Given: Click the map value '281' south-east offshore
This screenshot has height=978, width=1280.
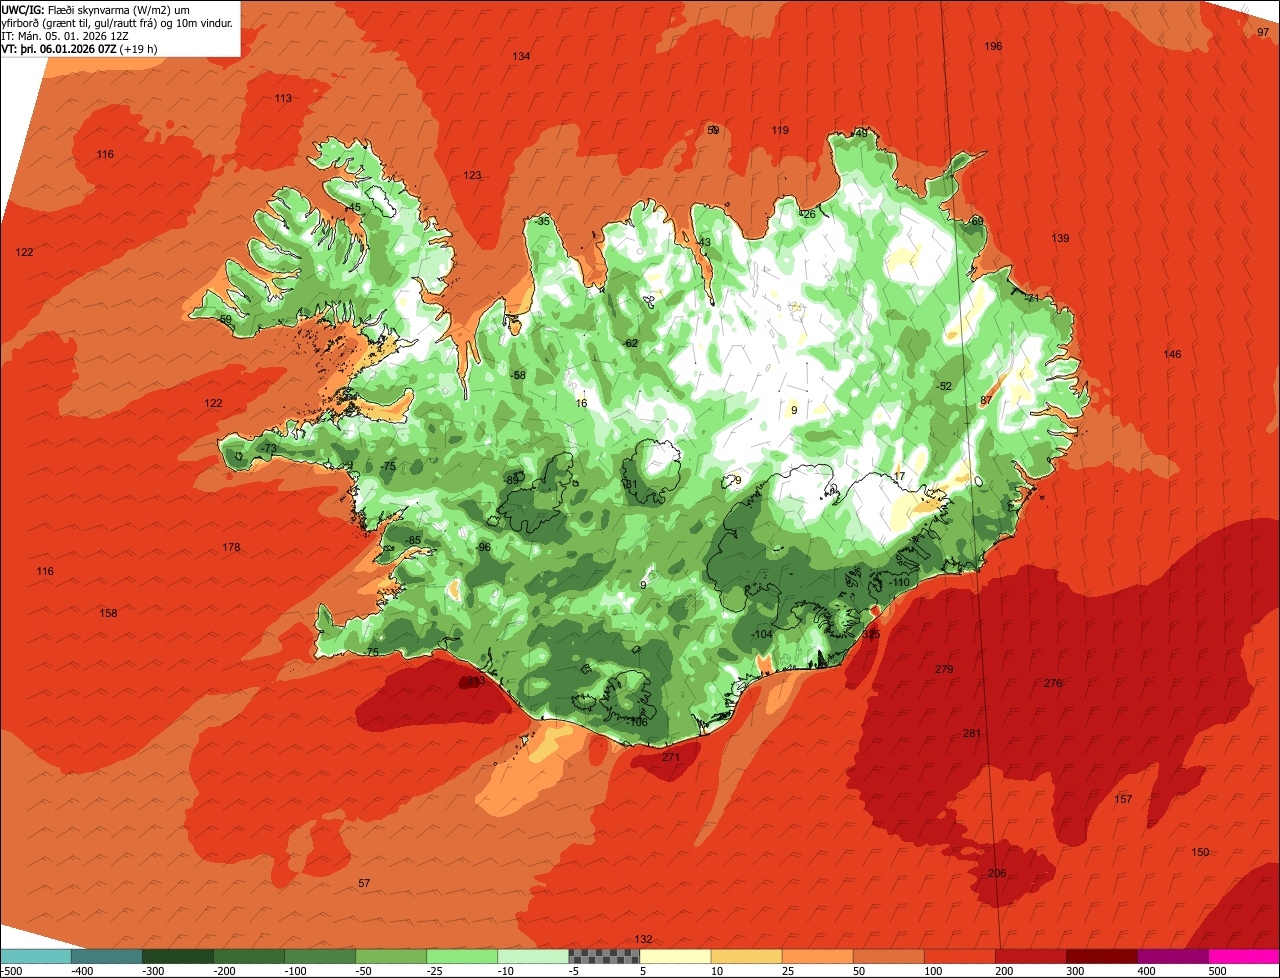Looking at the screenshot, I should pos(972,733).
